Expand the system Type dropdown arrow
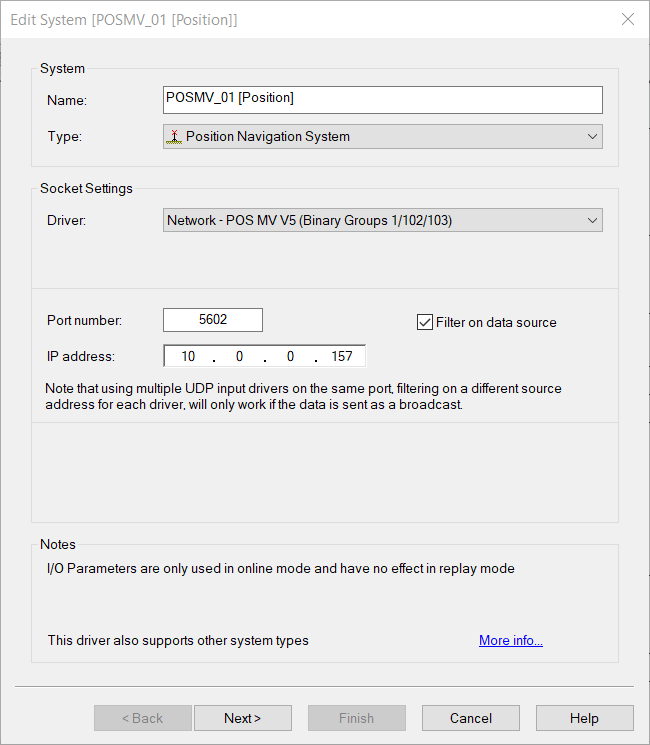 click(x=592, y=136)
